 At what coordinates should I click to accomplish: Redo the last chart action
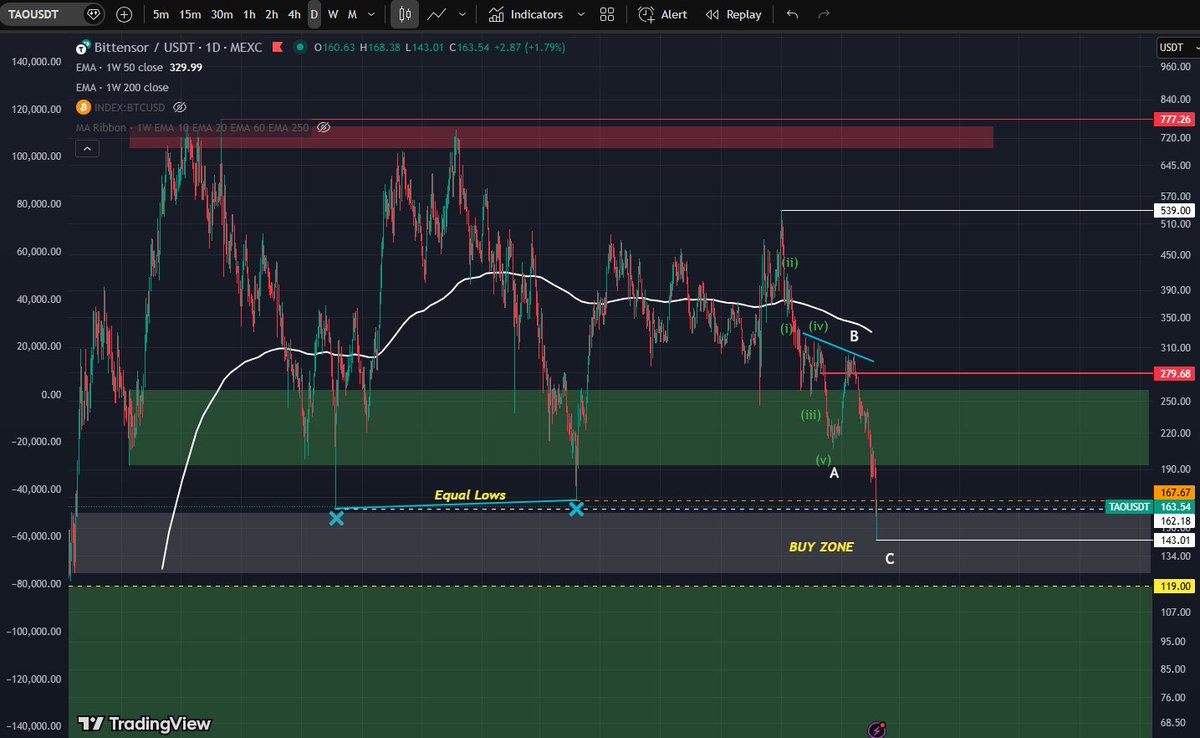pyautogui.click(x=824, y=15)
